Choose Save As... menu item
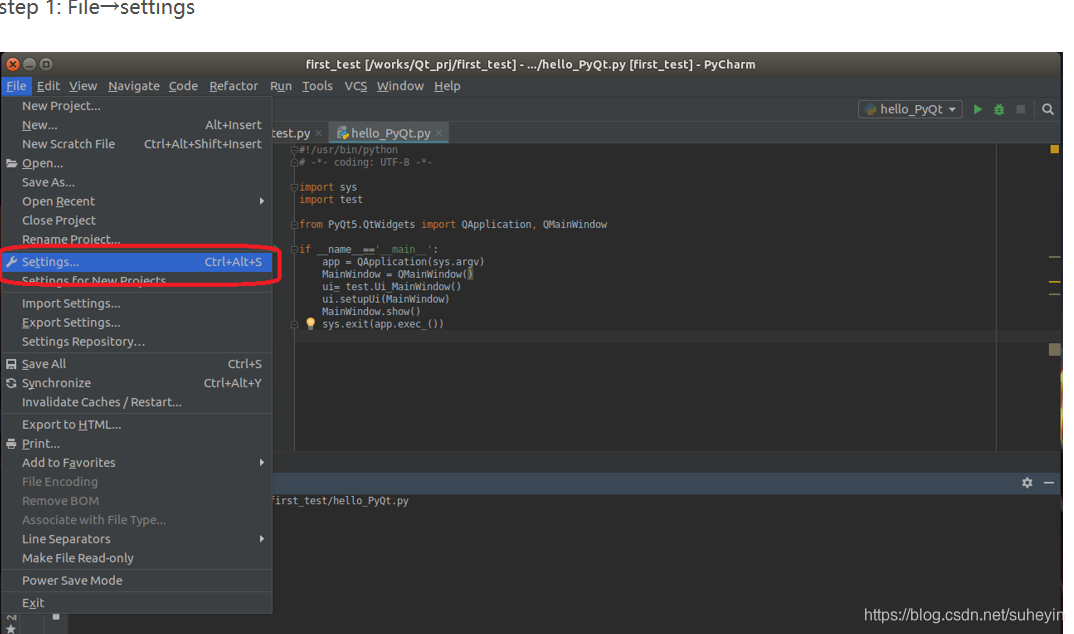This screenshot has height=634, width=1074. pos(137,182)
